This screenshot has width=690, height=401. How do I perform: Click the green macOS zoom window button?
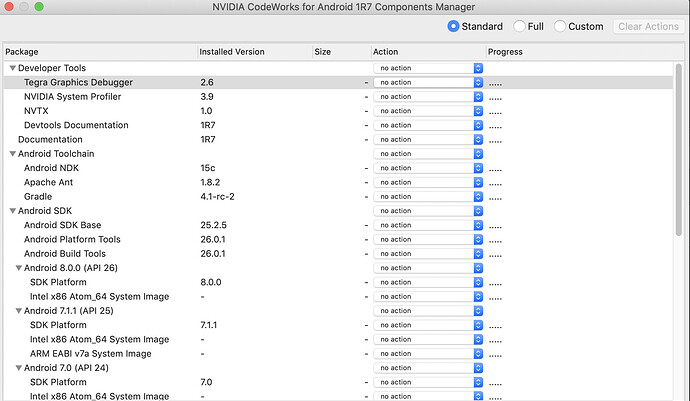(x=39, y=7)
